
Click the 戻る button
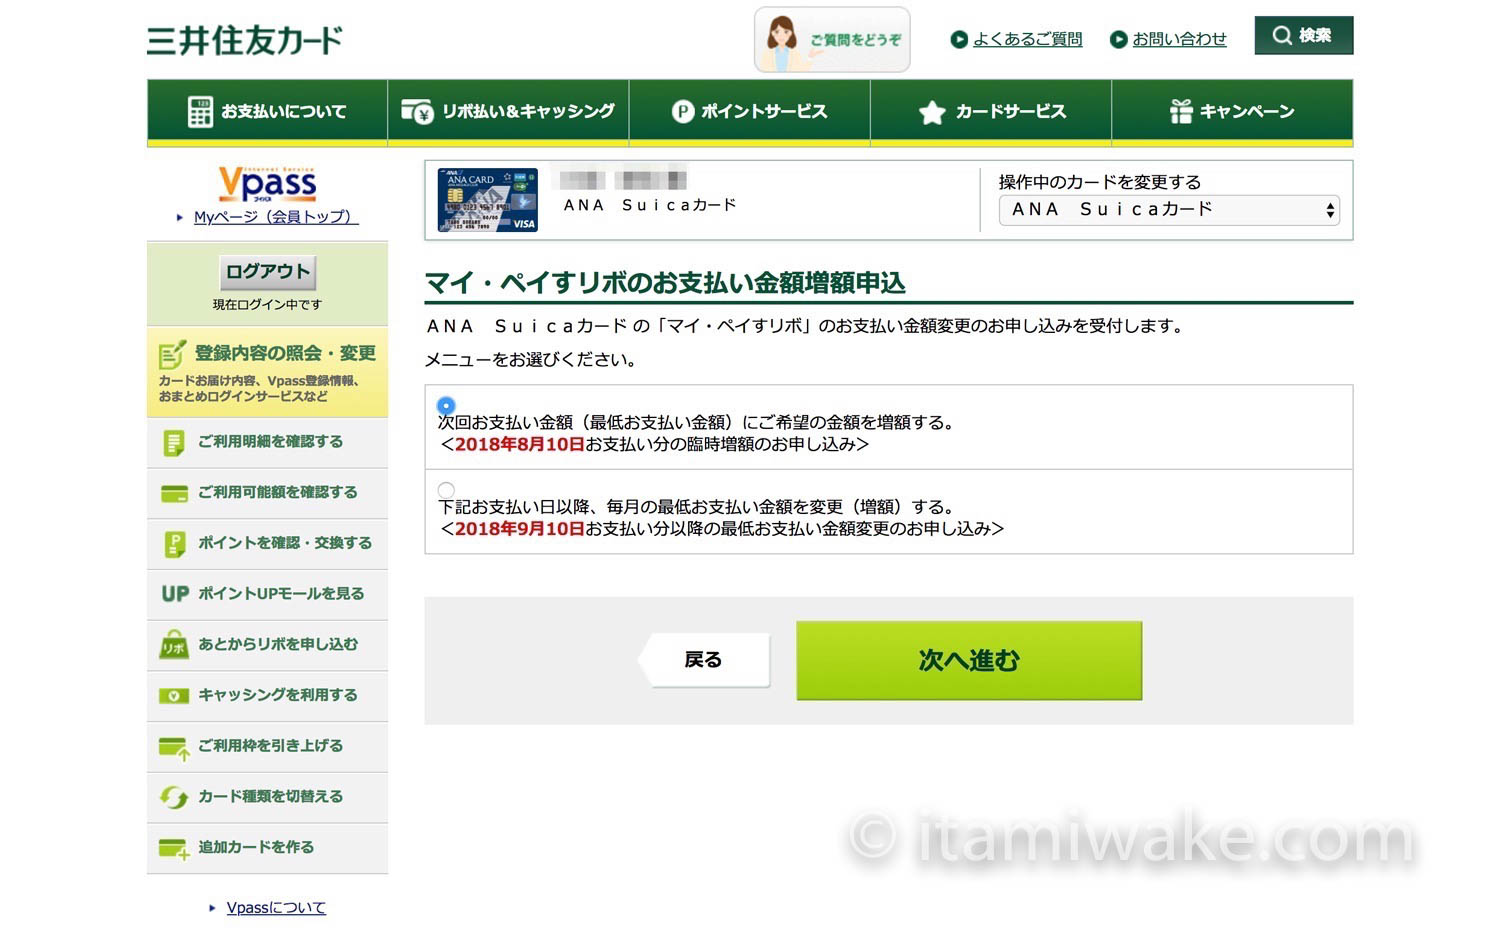704,660
